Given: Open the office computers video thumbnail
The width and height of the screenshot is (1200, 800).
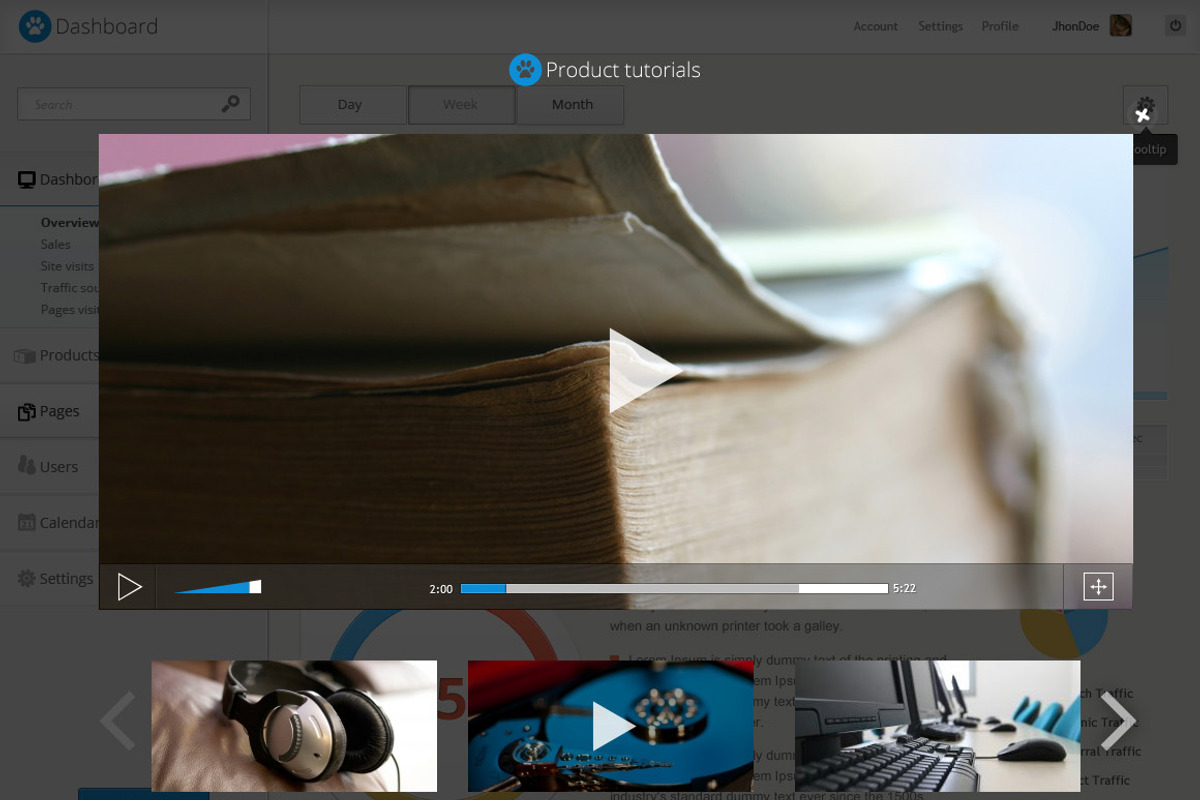Looking at the screenshot, I should (937, 726).
